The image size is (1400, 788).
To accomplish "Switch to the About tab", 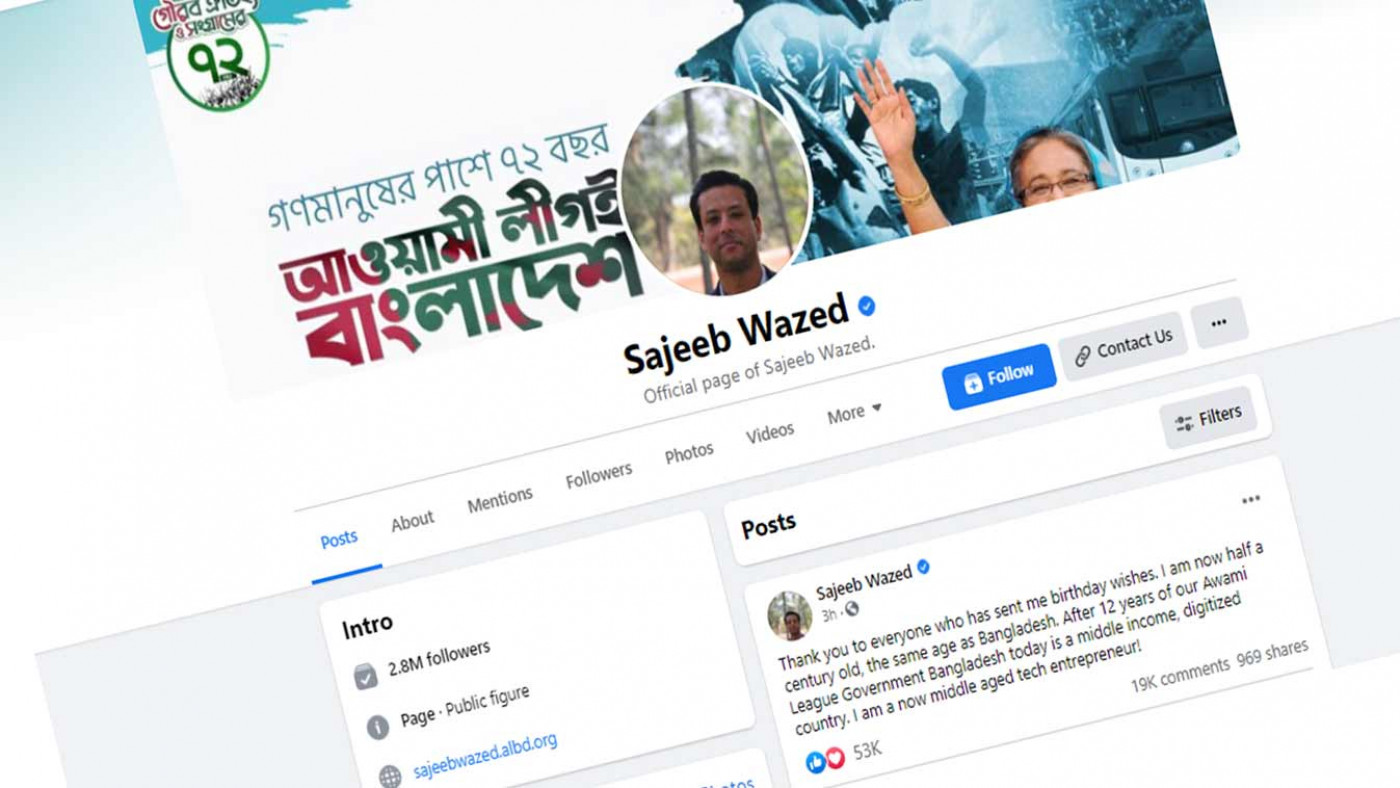I will pos(412,521).
